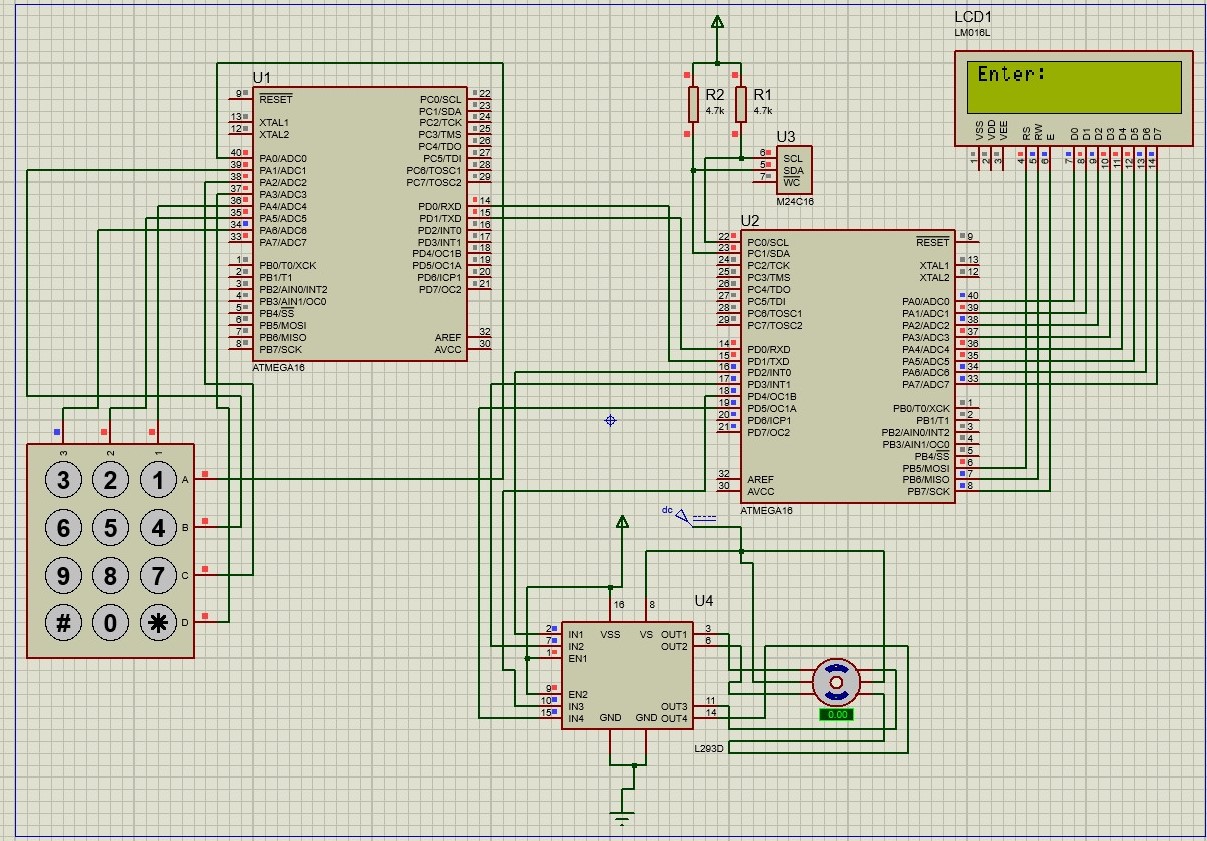The height and width of the screenshot is (841, 1207).
Task: Hit keypad key 7
Action: pos(158,576)
